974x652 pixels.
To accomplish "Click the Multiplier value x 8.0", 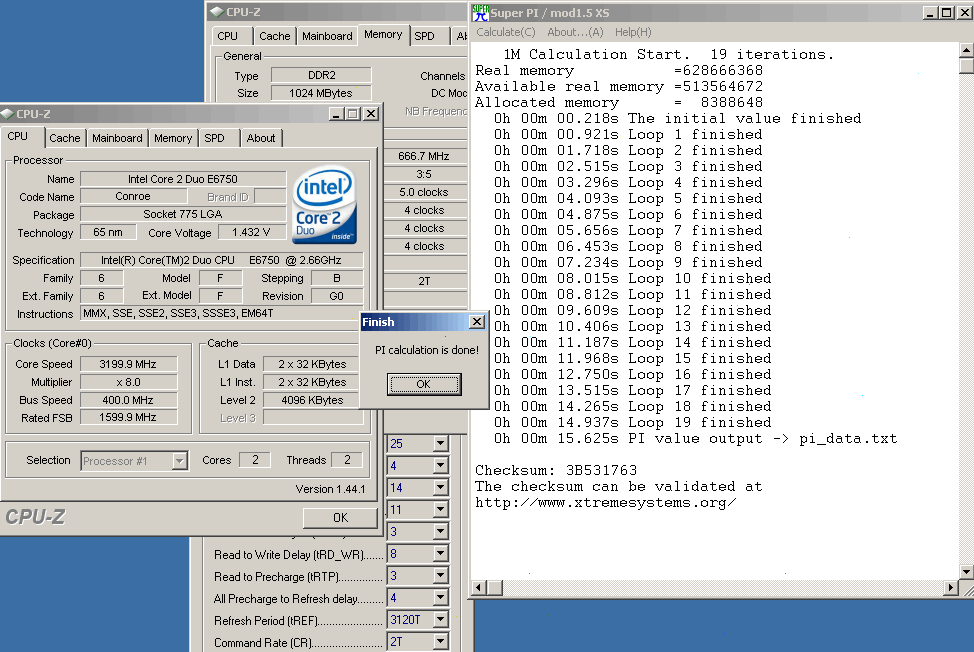I will pos(128,382).
